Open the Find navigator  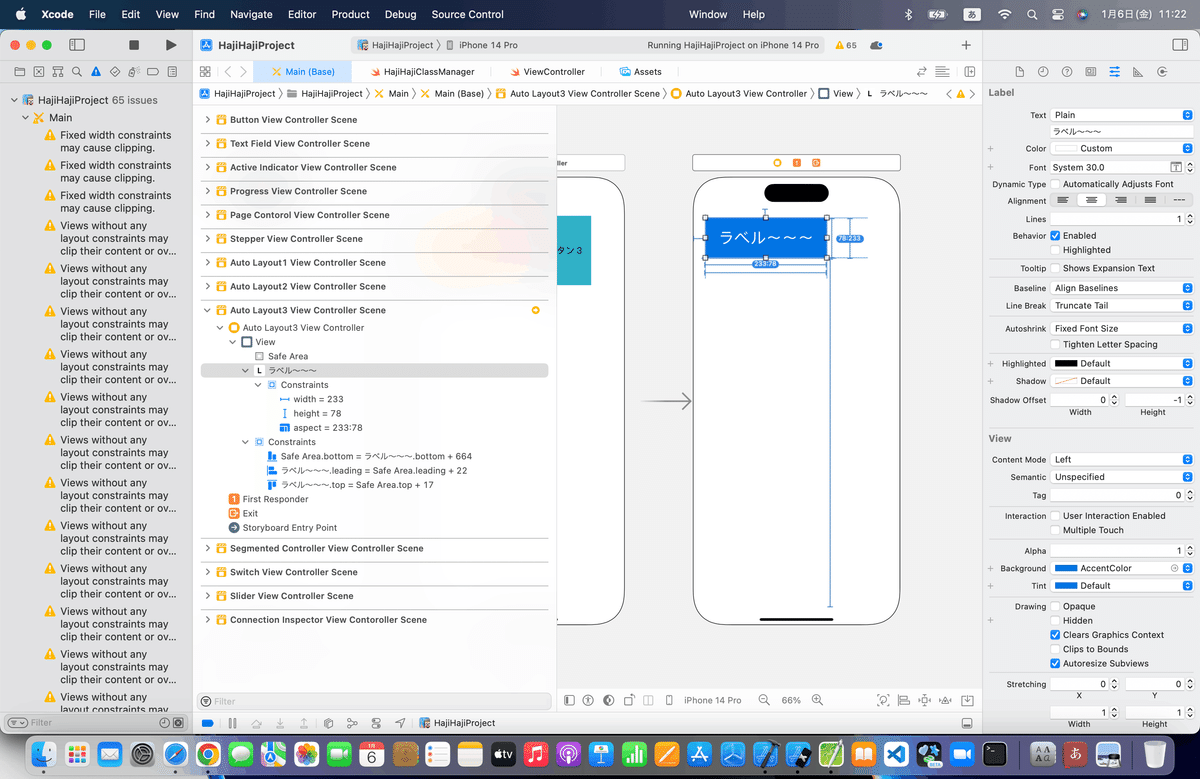pyautogui.click(x=76, y=72)
